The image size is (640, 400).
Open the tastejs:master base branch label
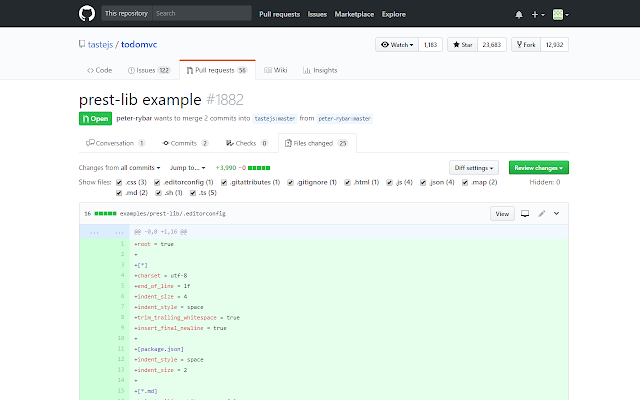click(275, 119)
